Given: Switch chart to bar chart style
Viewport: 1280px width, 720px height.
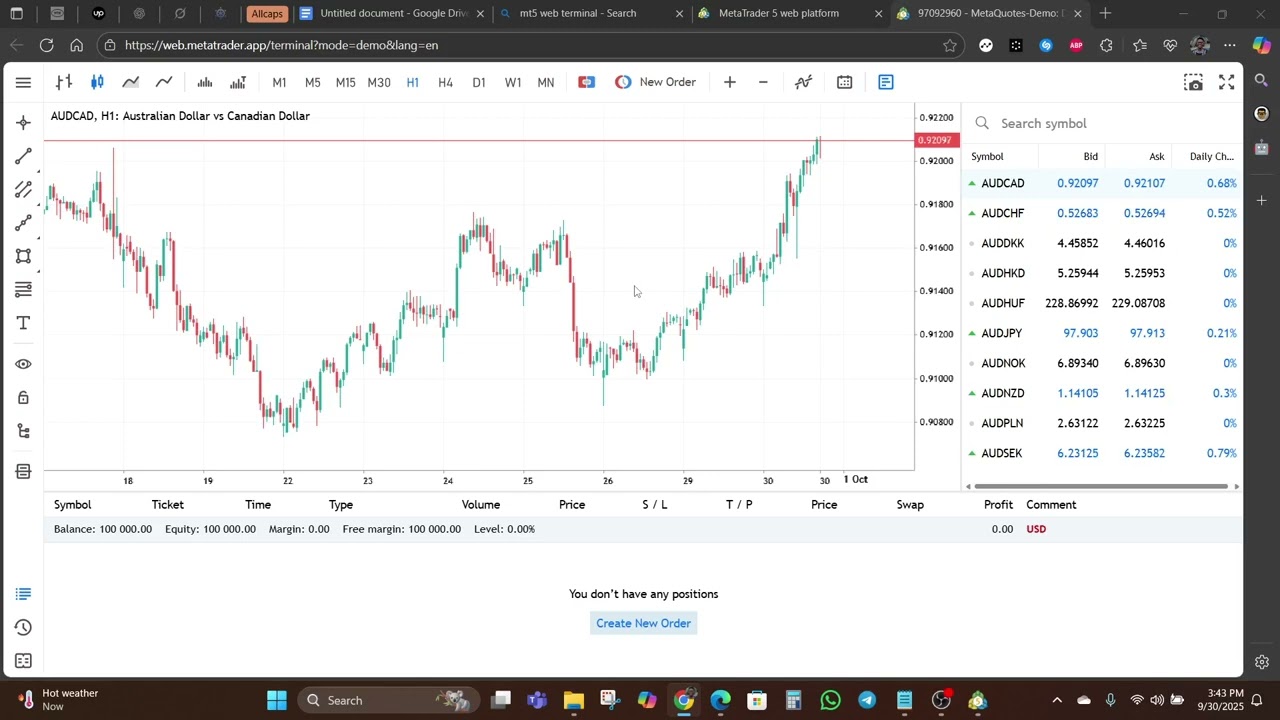Looking at the screenshot, I should (64, 82).
